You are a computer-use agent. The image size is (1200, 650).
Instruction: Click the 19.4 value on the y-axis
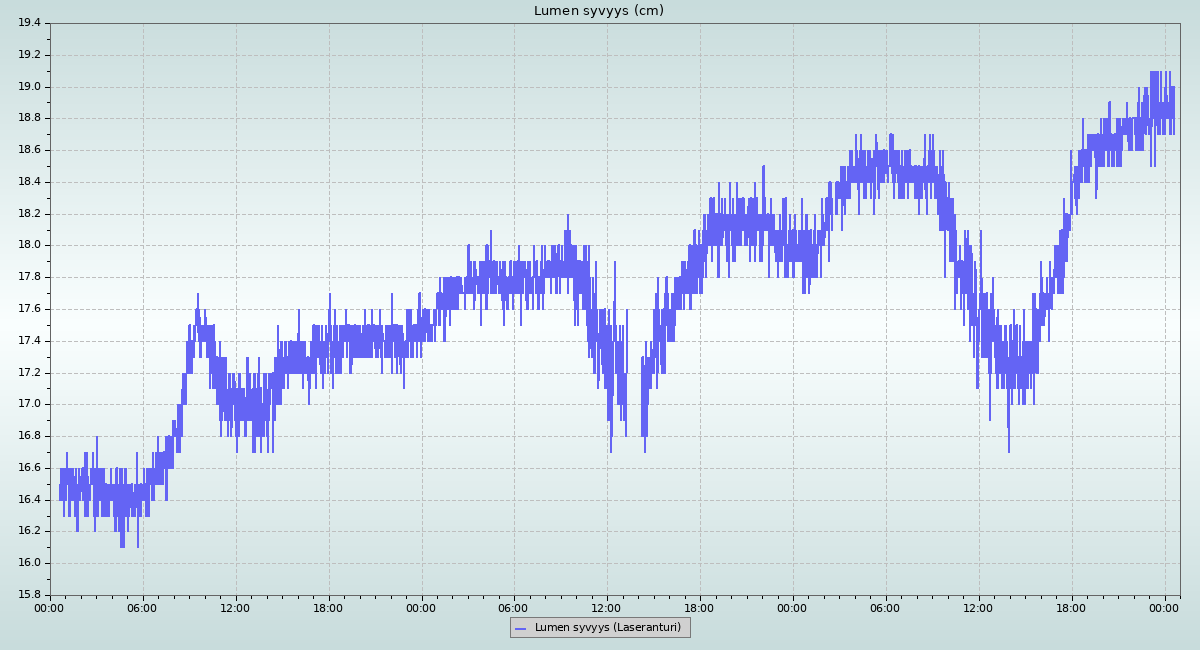(x=29, y=23)
